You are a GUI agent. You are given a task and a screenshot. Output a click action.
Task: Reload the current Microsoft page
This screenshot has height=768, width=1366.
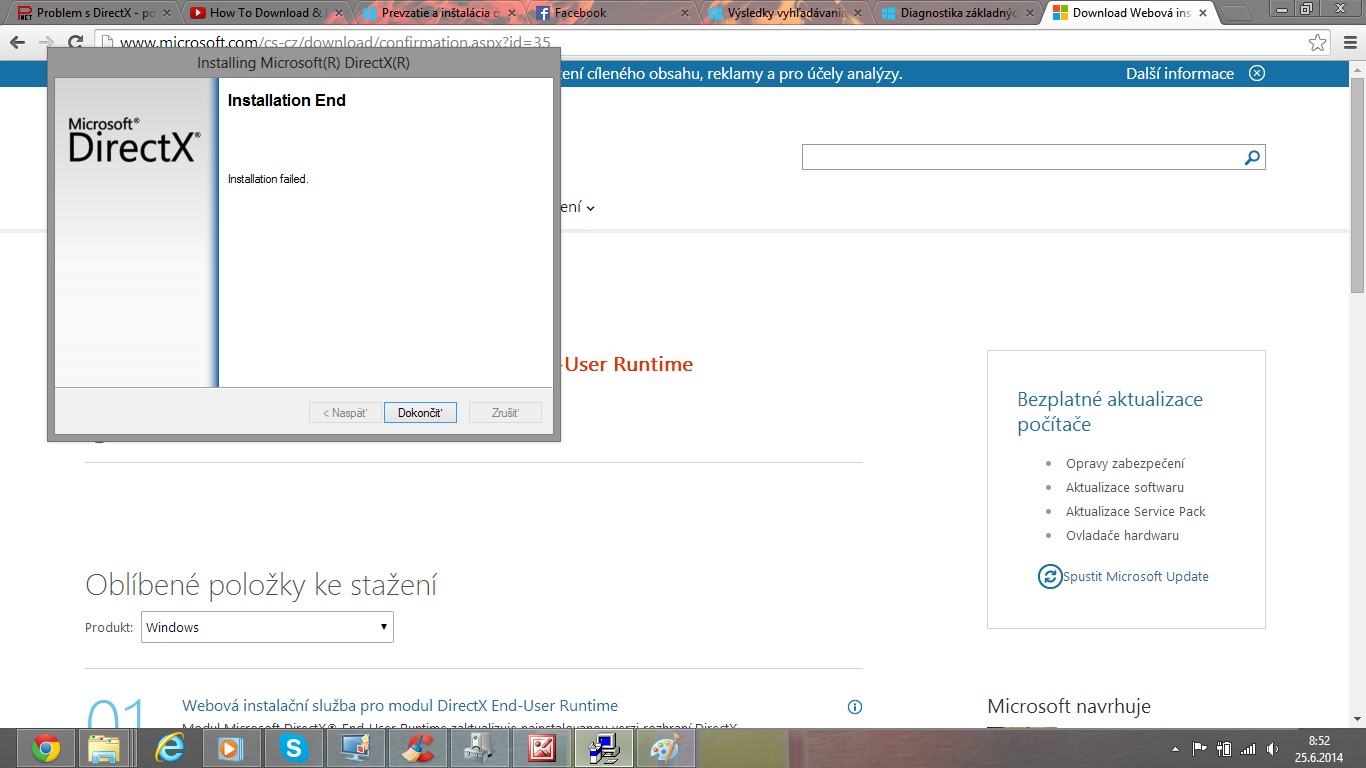click(76, 43)
